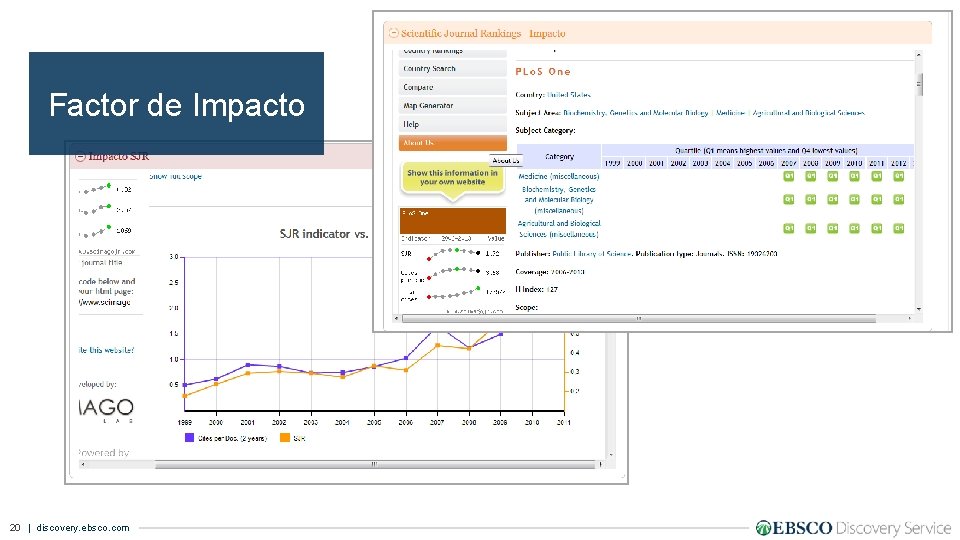Click the 2008 Q1 badge in the Agricultural row

pos(811,228)
